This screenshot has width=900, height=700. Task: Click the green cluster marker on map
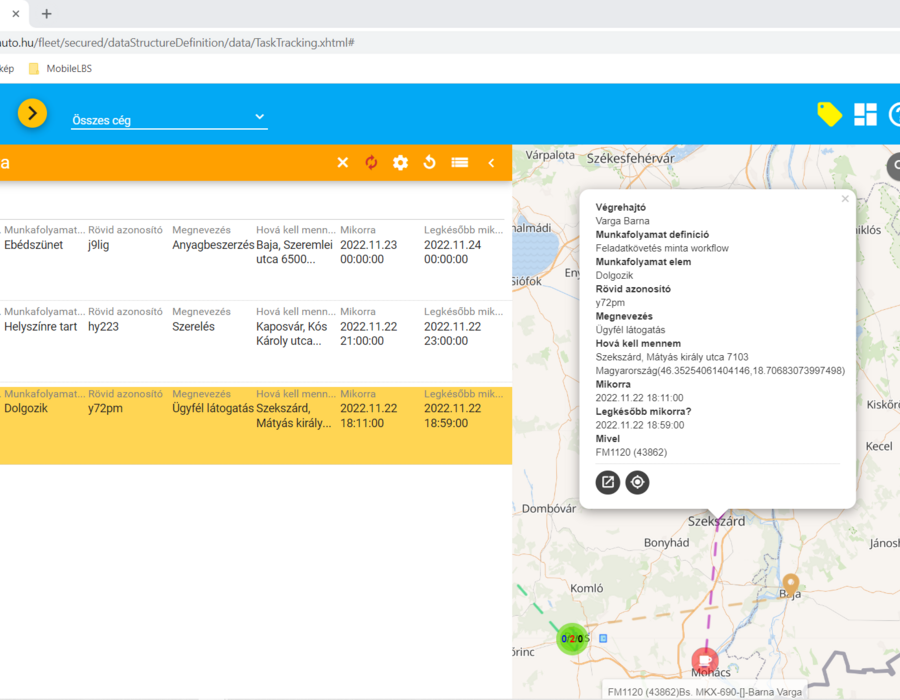(x=572, y=639)
